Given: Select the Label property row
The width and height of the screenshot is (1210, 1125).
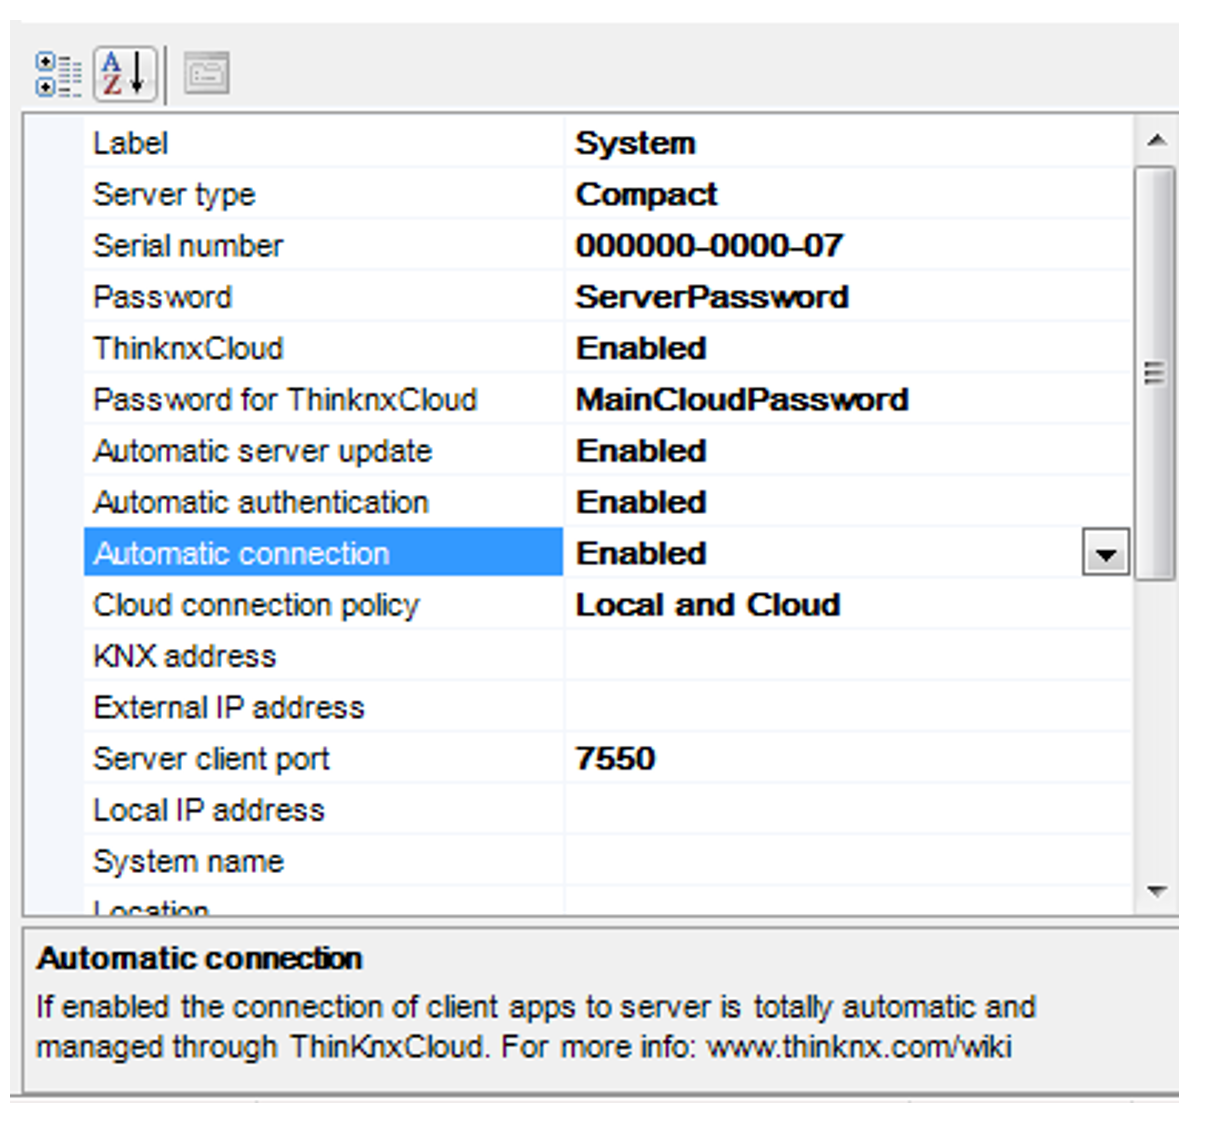Looking at the screenshot, I should (130, 143).
